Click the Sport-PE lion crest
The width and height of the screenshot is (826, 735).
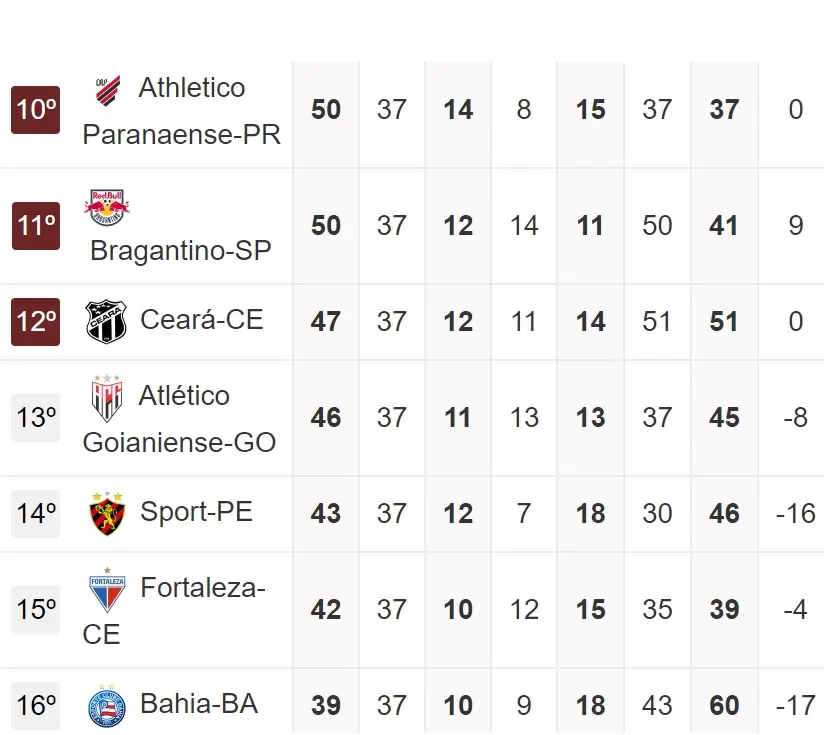(x=107, y=513)
